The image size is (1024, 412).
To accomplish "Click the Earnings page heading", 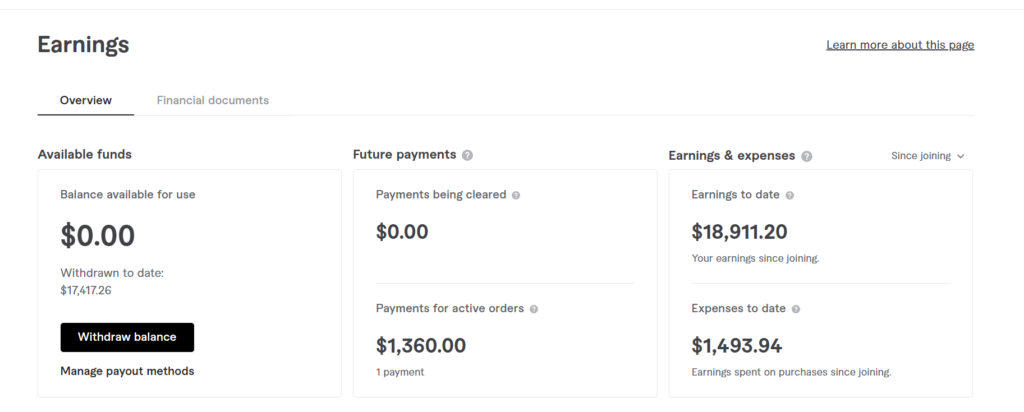I will [83, 45].
